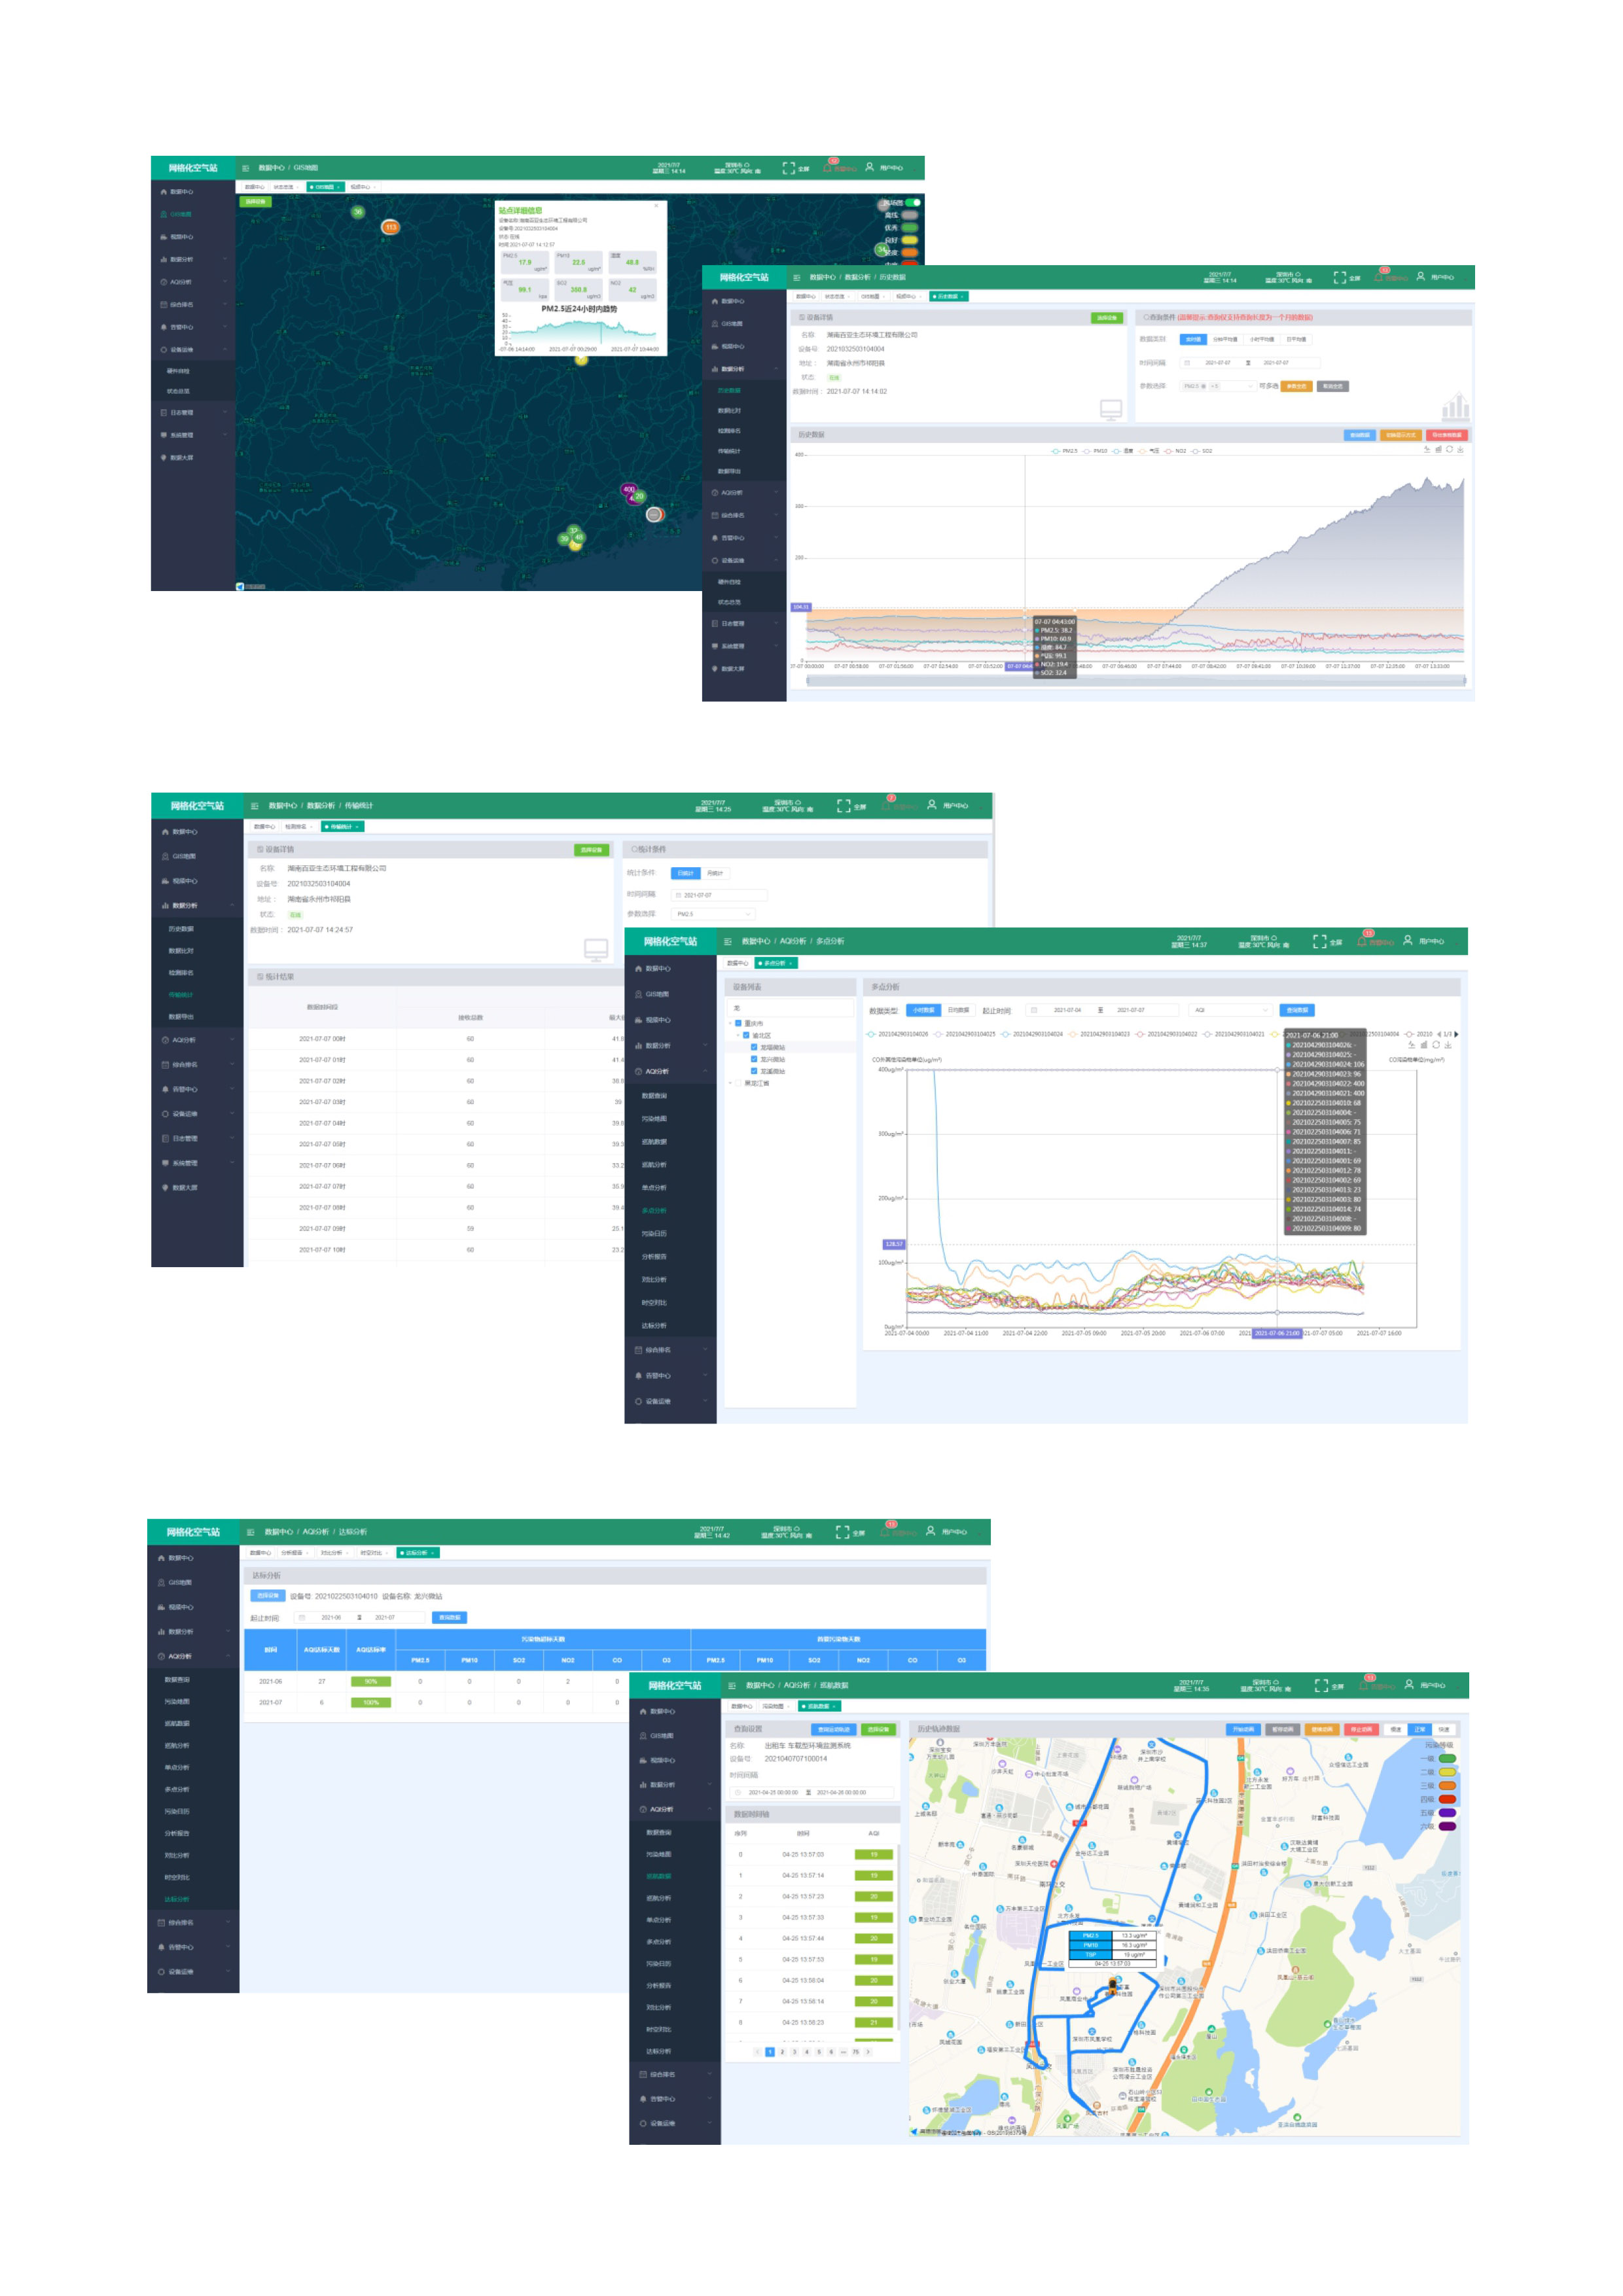The height and width of the screenshot is (2296, 1623).
Task: Select 污染日历 submenu in 多点分析 sidebar
Action: coord(654,1233)
